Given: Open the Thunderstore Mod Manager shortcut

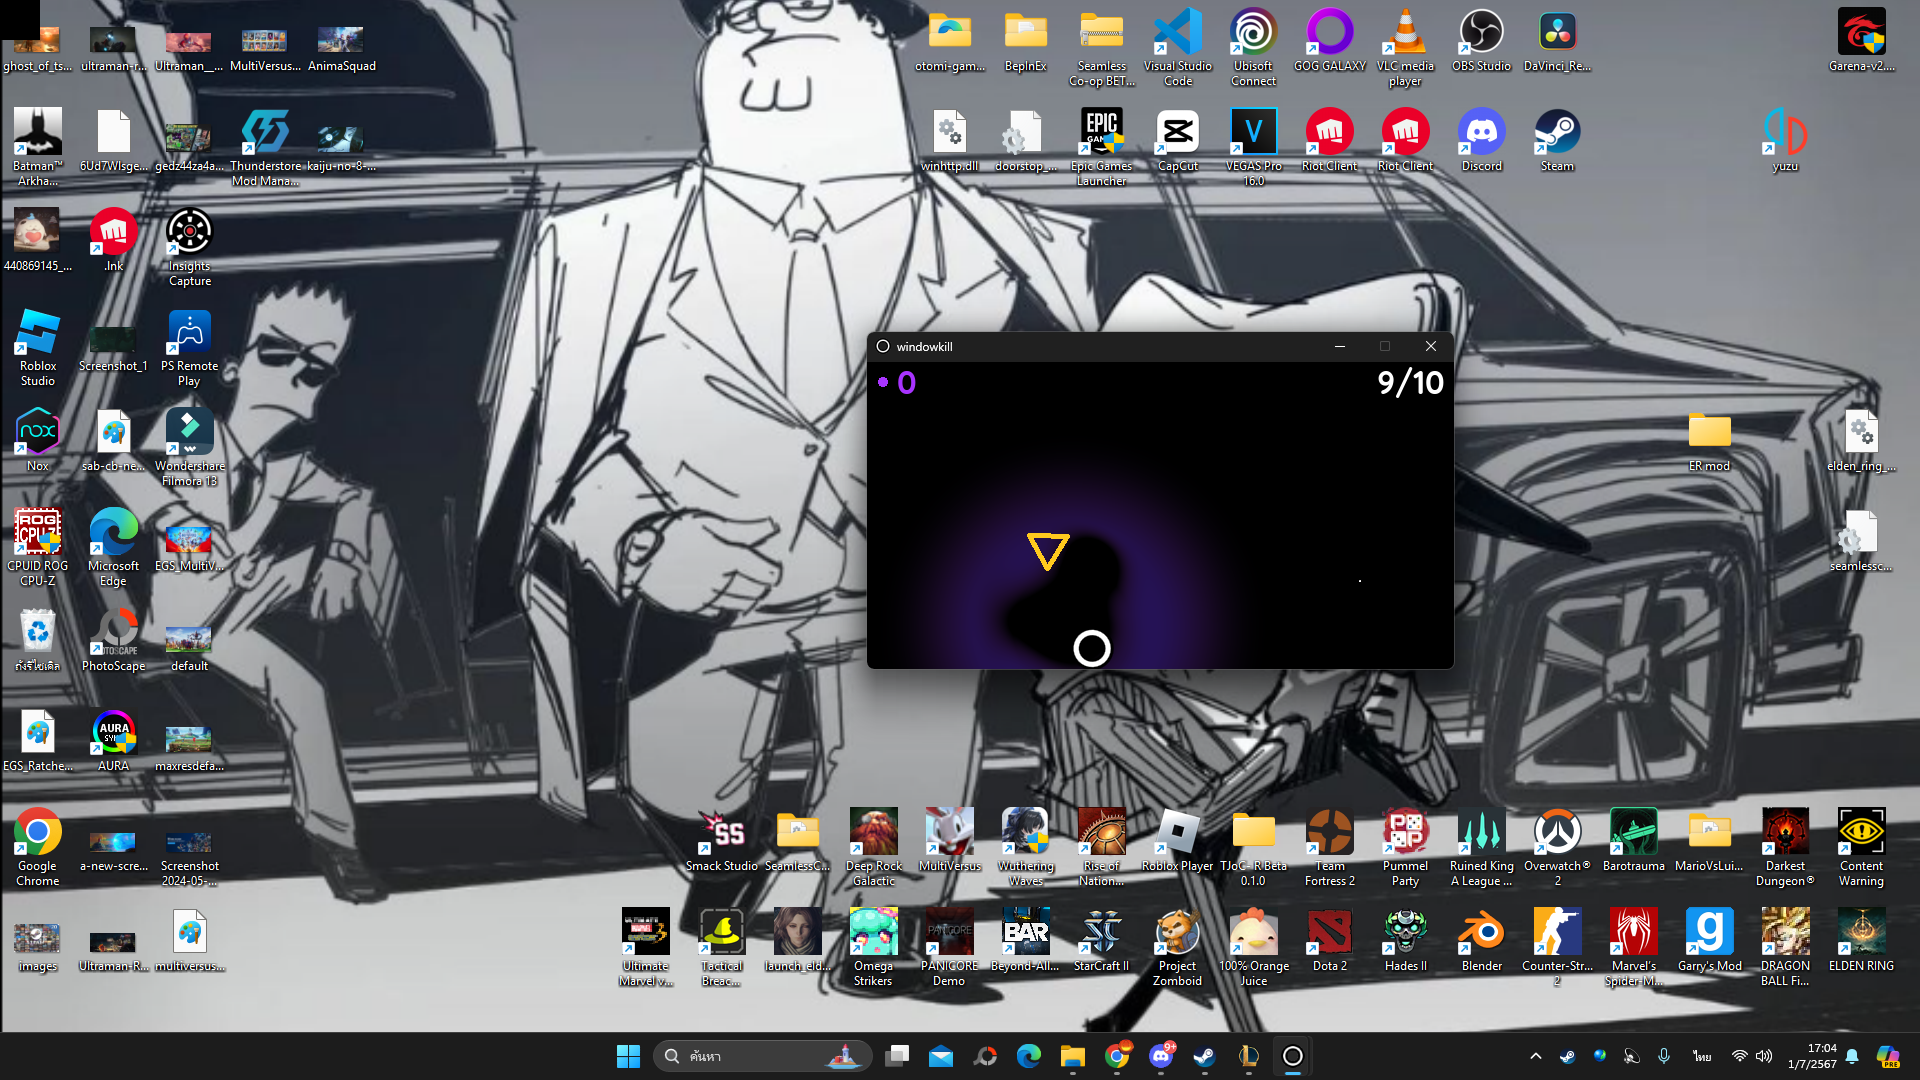Looking at the screenshot, I should tap(265, 147).
